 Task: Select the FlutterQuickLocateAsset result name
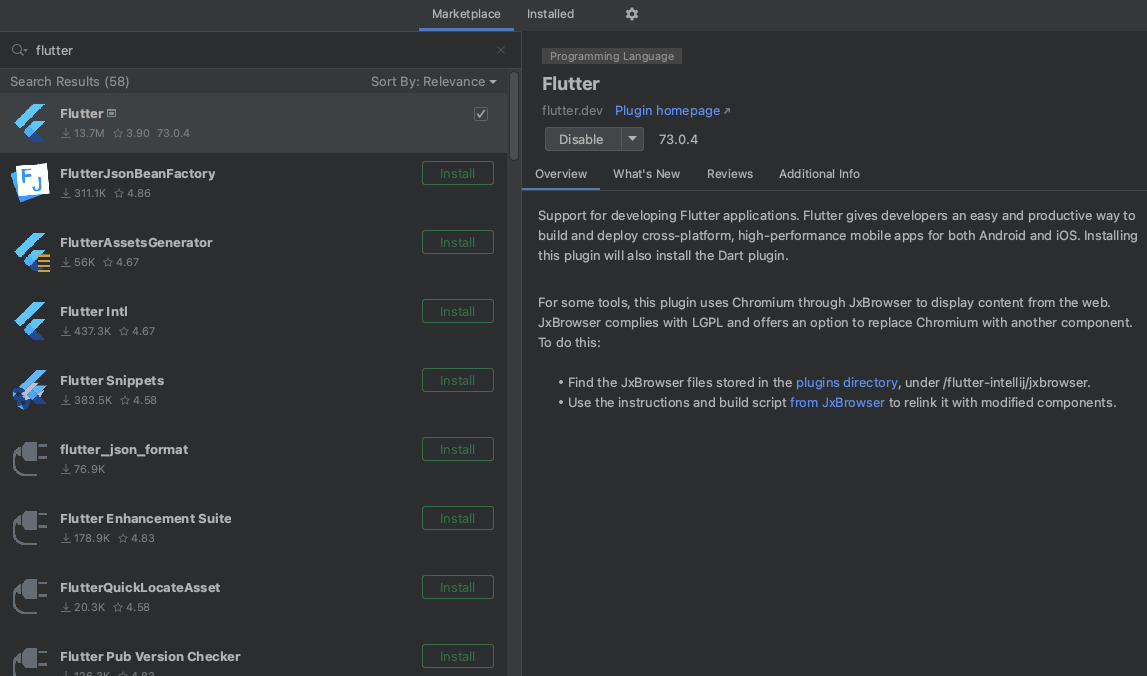pos(140,587)
